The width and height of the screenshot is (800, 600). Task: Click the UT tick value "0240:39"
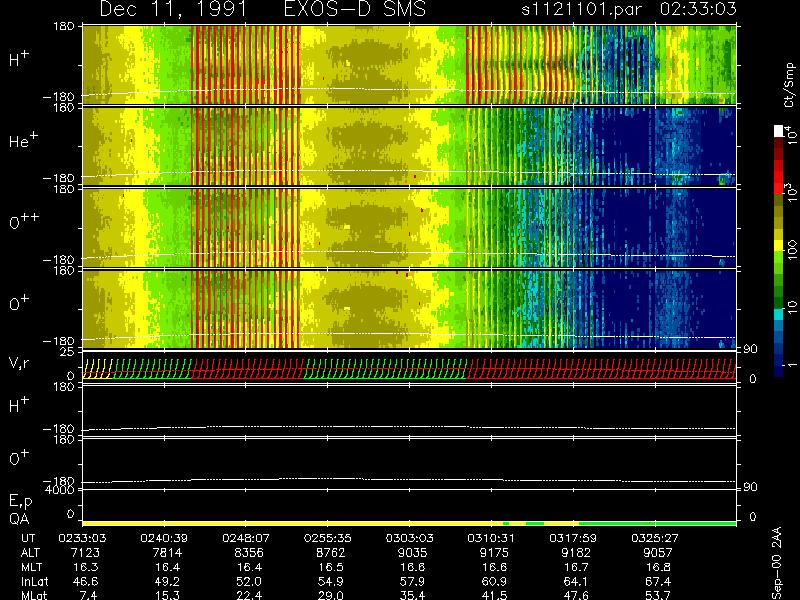pos(164,538)
